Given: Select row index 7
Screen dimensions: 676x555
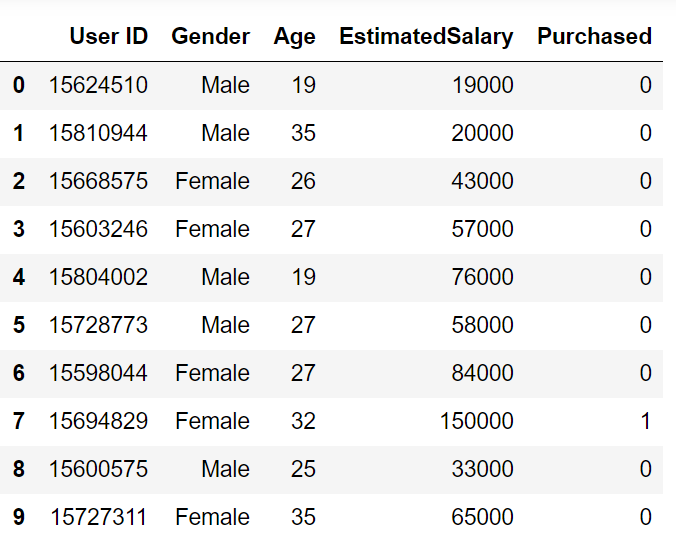Looking at the screenshot, I should tap(19, 421).
